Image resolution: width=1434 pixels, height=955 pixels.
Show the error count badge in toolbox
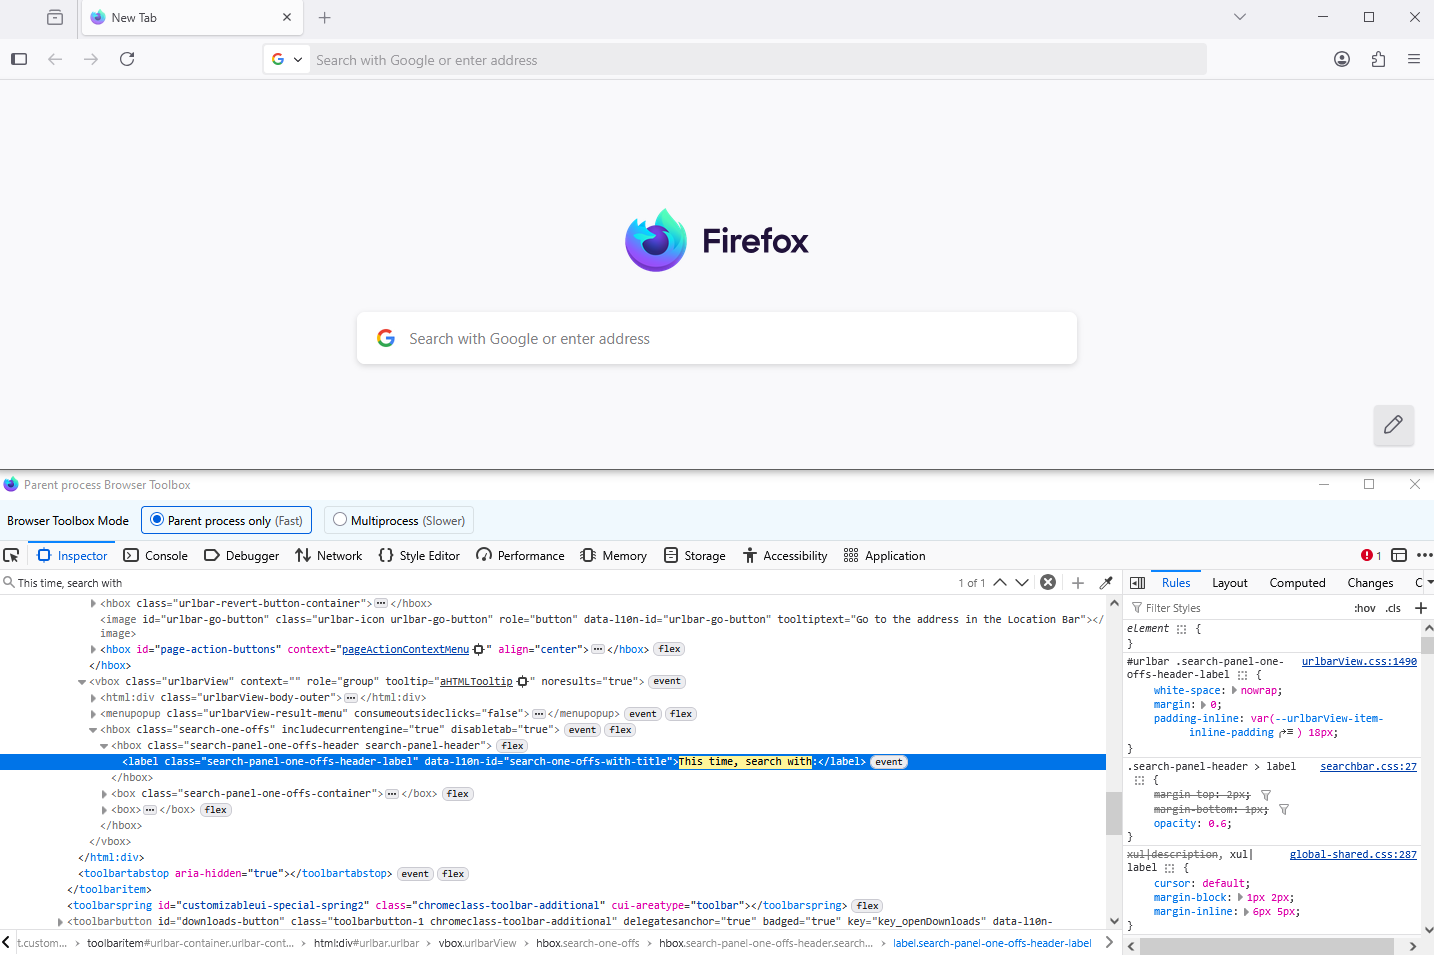(1371, 555)
